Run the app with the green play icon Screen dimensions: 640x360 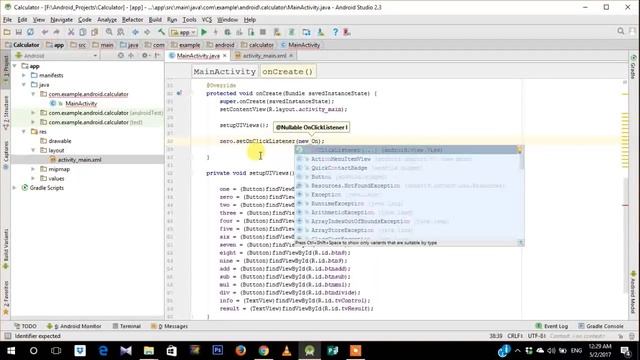(x=204, y=32)
